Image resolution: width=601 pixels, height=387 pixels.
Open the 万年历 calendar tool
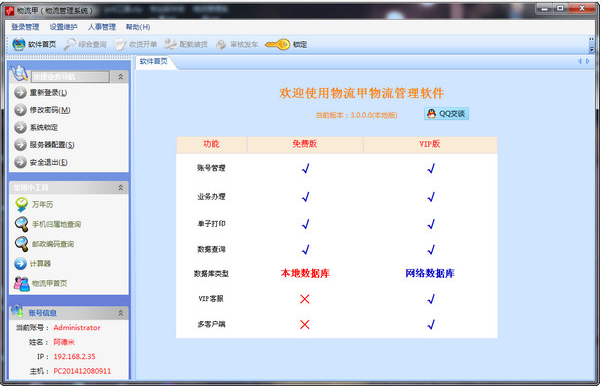pos(21,205)
